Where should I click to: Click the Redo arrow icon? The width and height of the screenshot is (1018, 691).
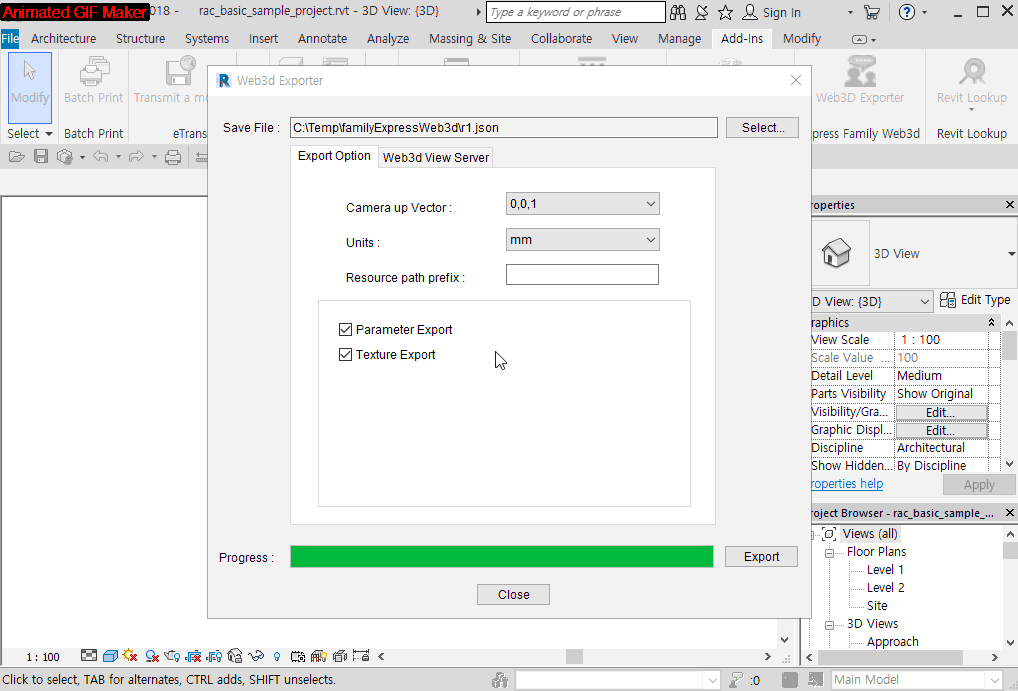[136, 157]
